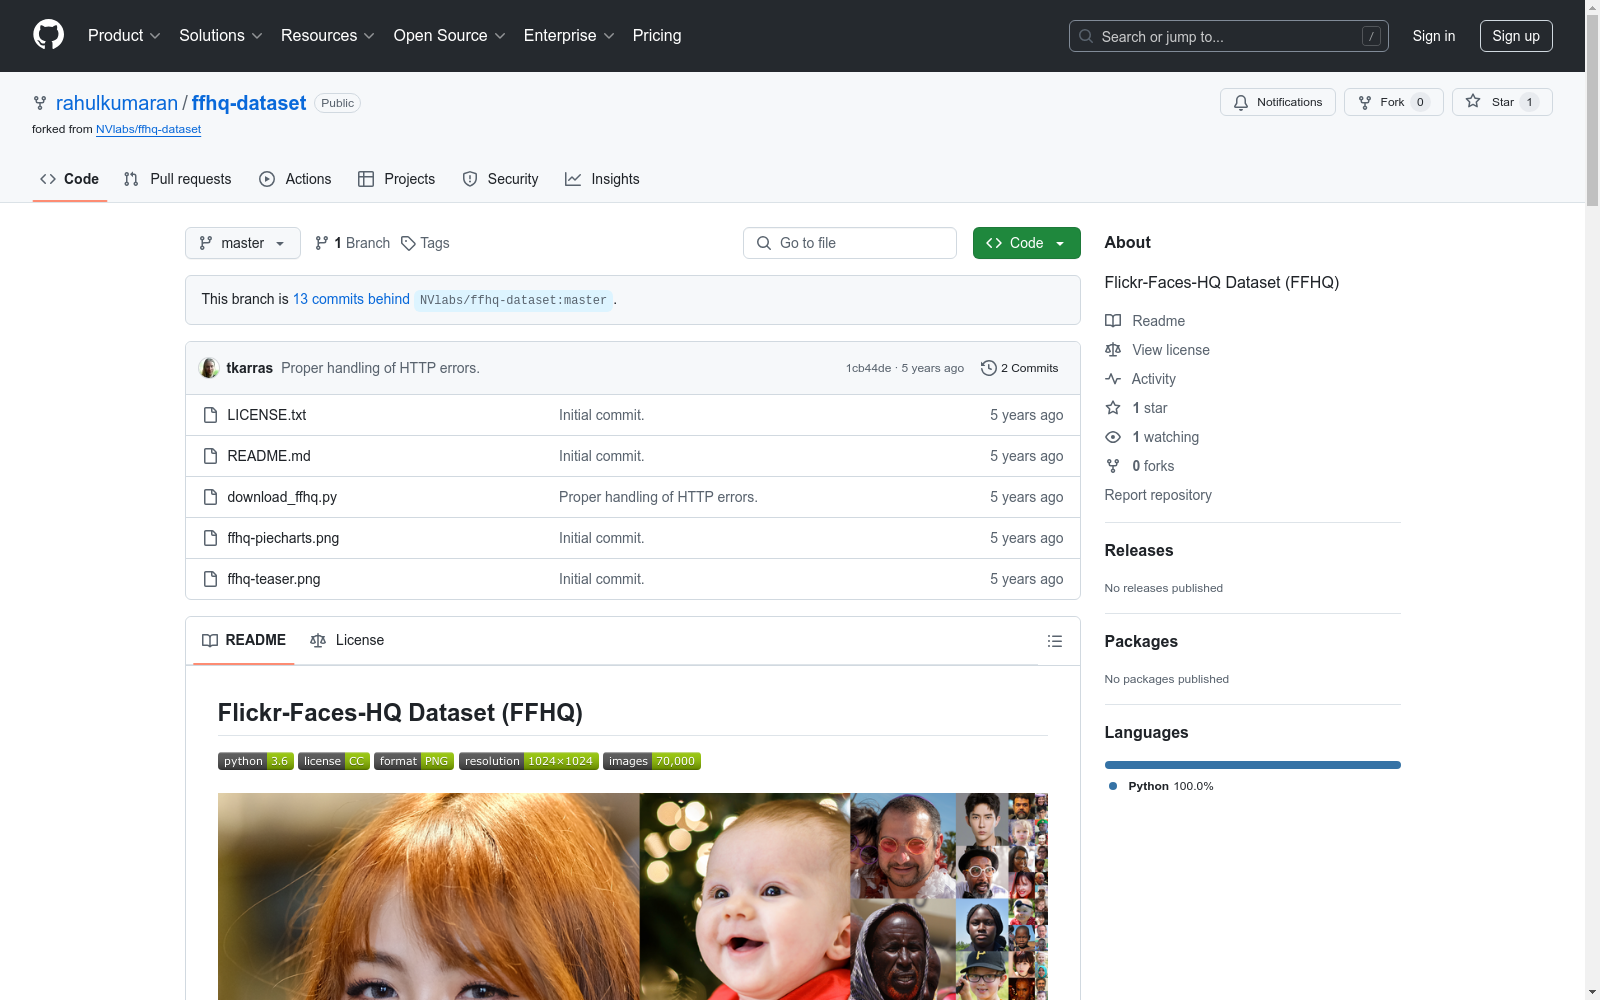The height and width of the screenshot is (1000, 1600).
Task: Expand the Resources menu
Action: [327, 35]
